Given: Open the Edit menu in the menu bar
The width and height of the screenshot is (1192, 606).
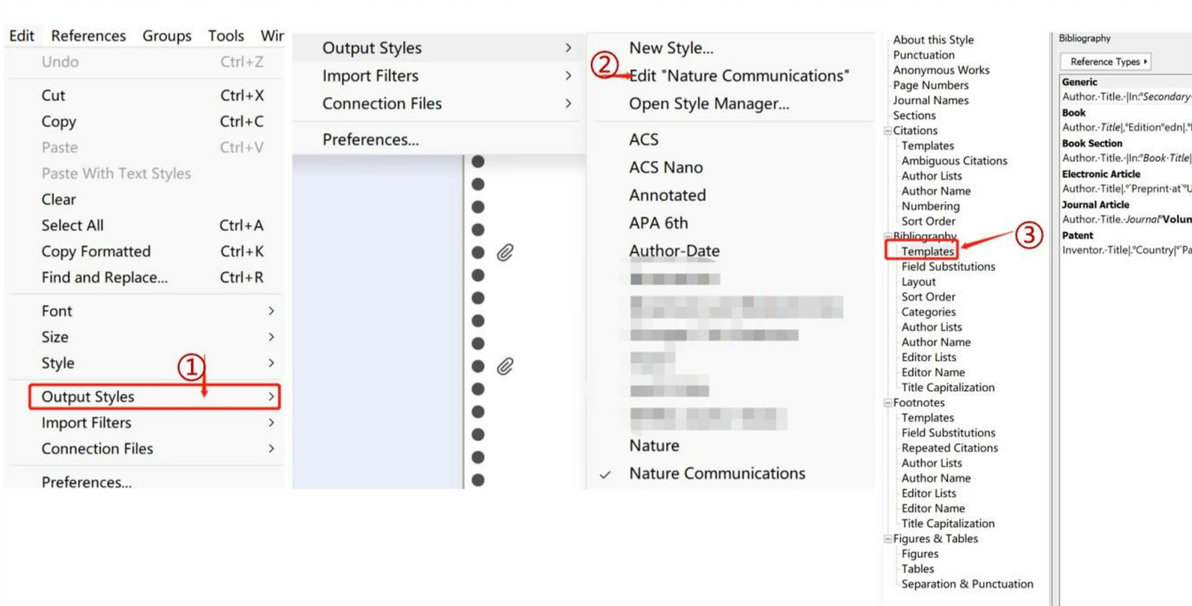Looking at the screenshot, I should pos(21,36).
